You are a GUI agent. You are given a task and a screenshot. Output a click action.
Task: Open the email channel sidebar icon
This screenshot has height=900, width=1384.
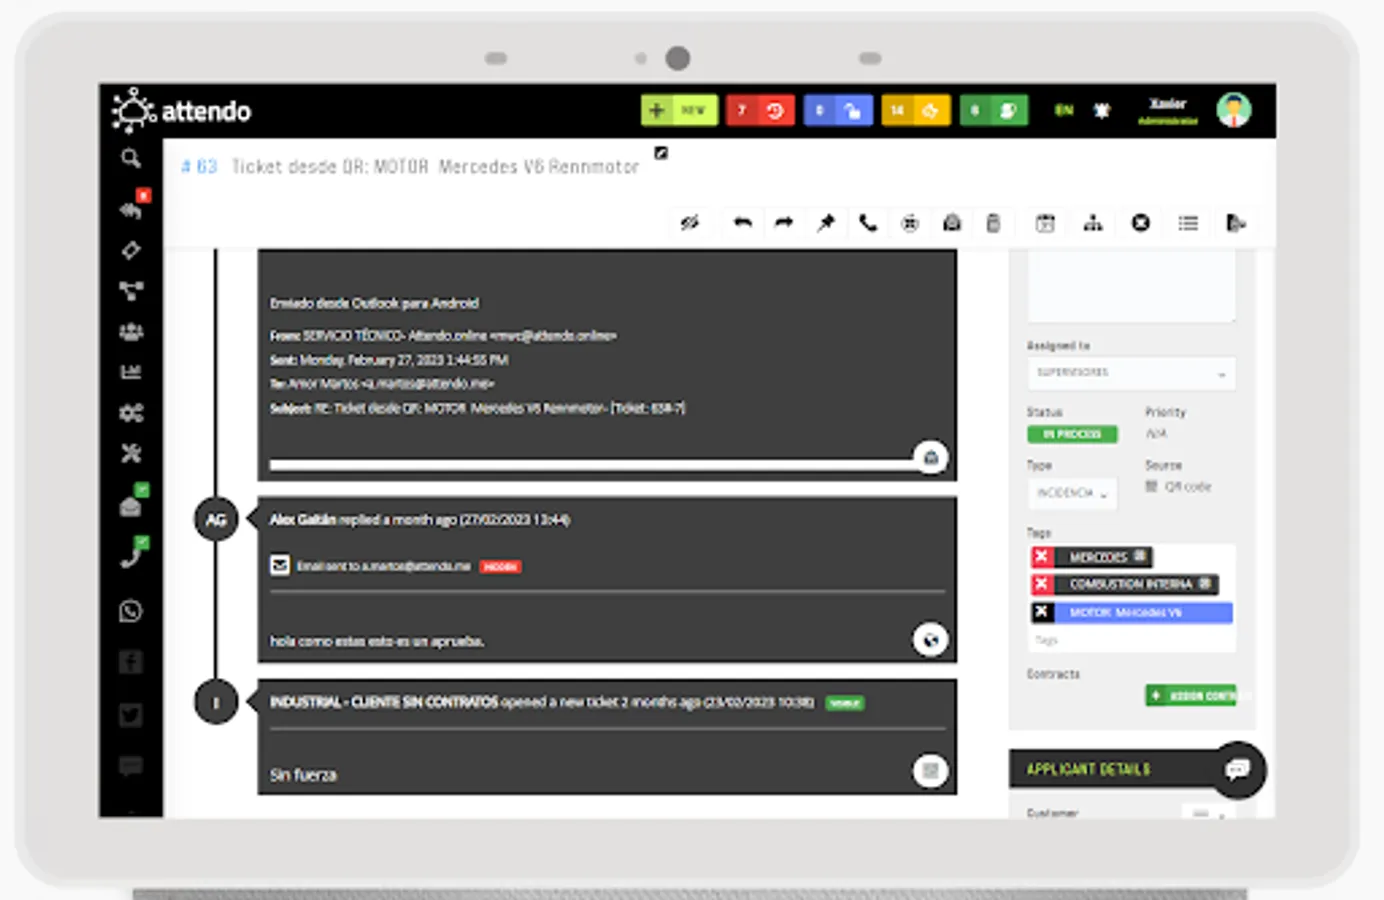[132, 505]
